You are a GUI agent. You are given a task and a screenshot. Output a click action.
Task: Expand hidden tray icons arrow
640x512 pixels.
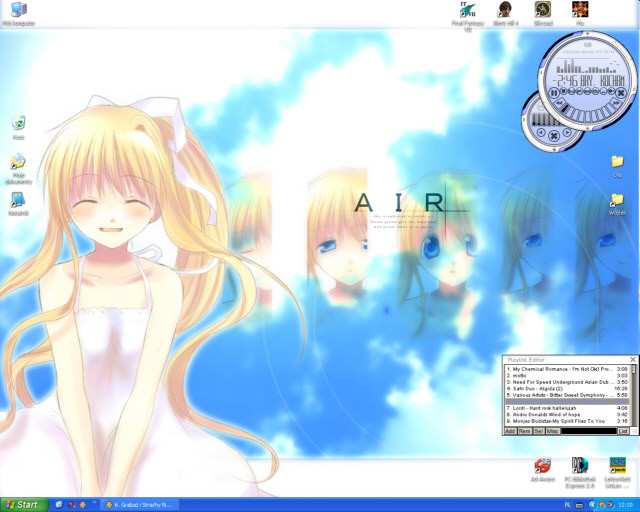pos(593,505)
